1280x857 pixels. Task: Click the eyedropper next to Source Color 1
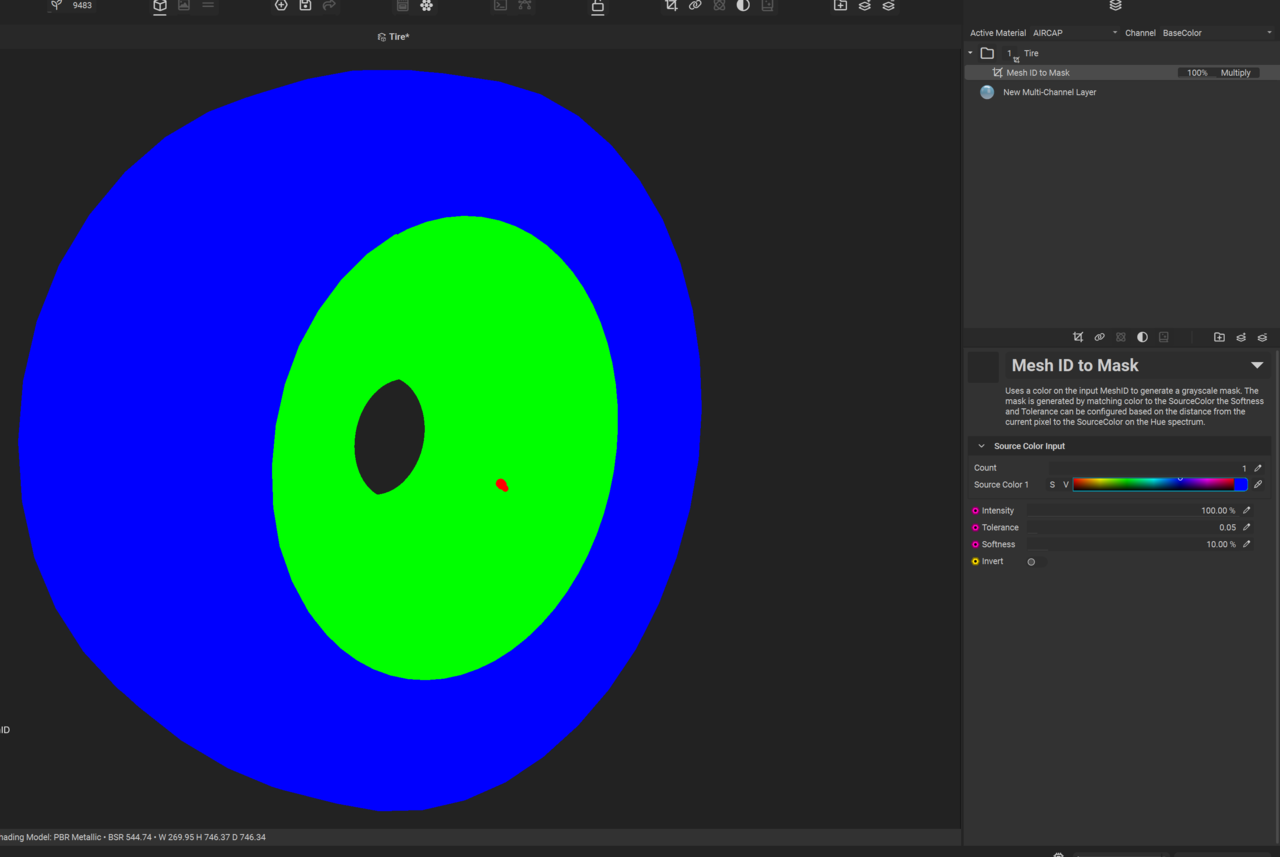1258,485
